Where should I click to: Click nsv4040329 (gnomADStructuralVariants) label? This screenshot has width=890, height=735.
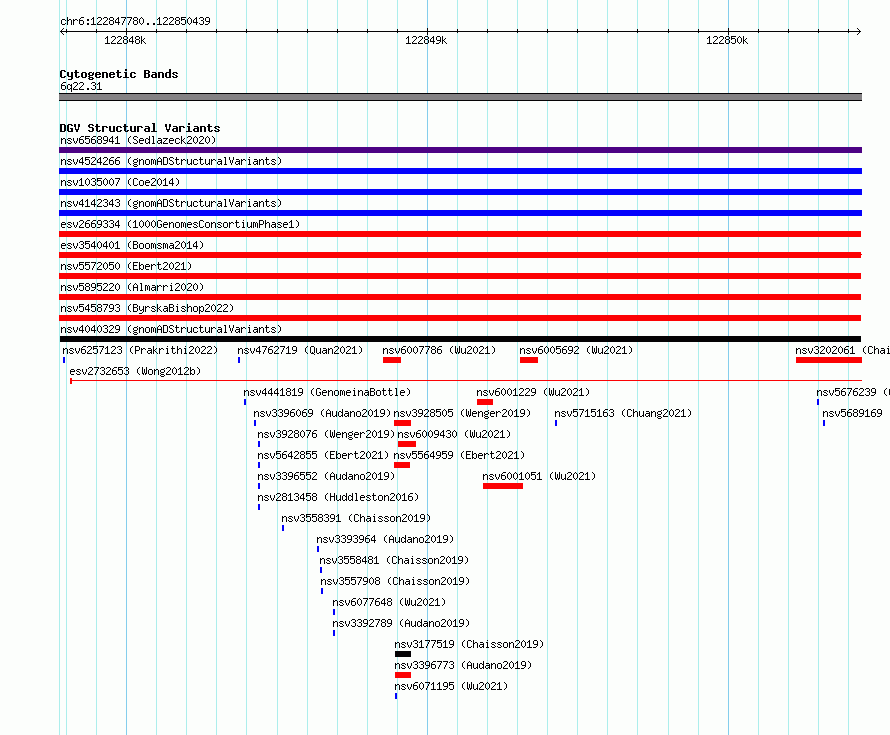click(x=171, y=329)
